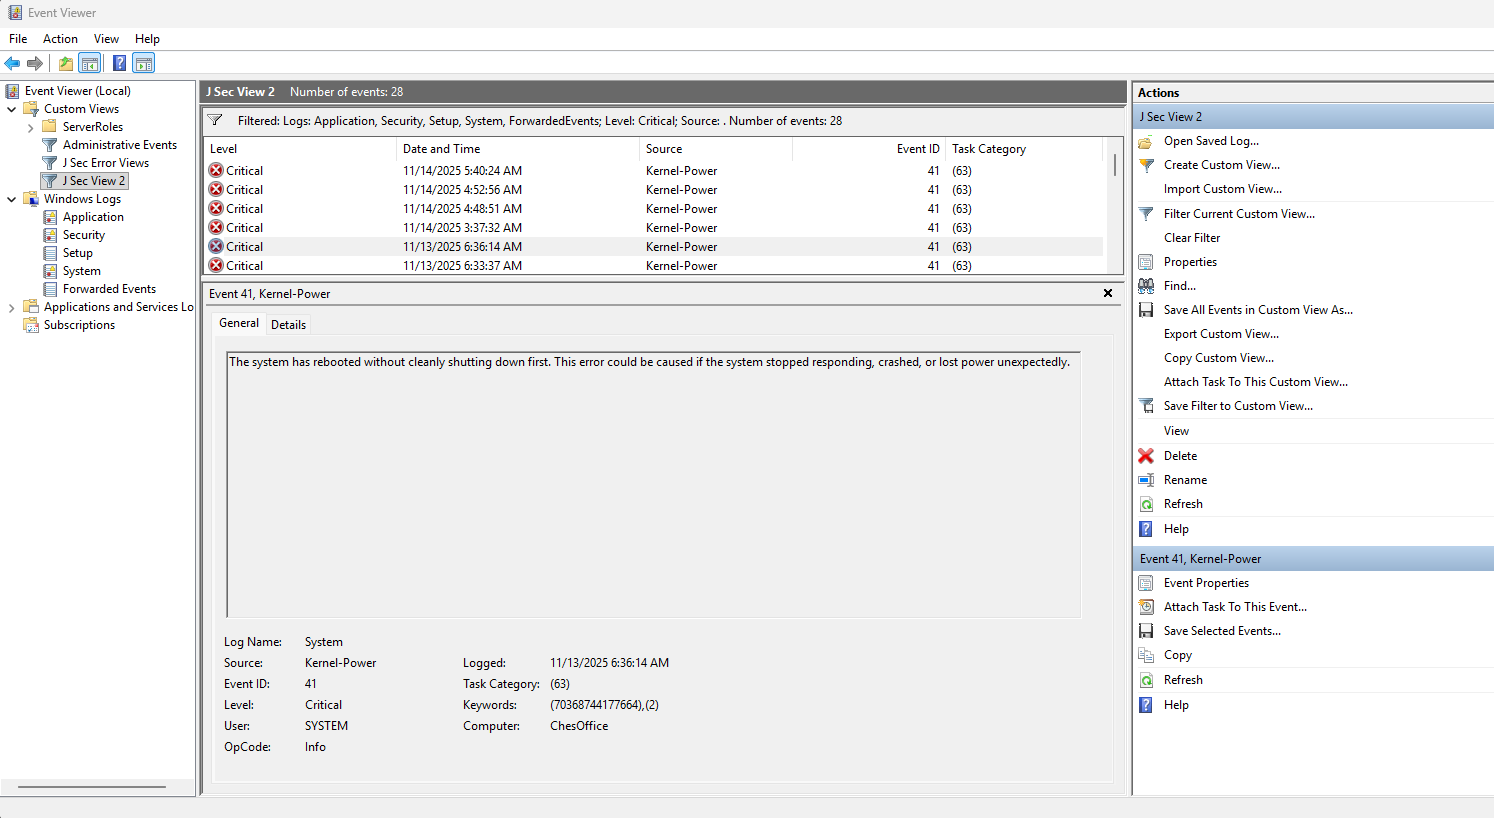
Task: Click the Save Filter to Custom View icon
Action: coord(1146,406)
